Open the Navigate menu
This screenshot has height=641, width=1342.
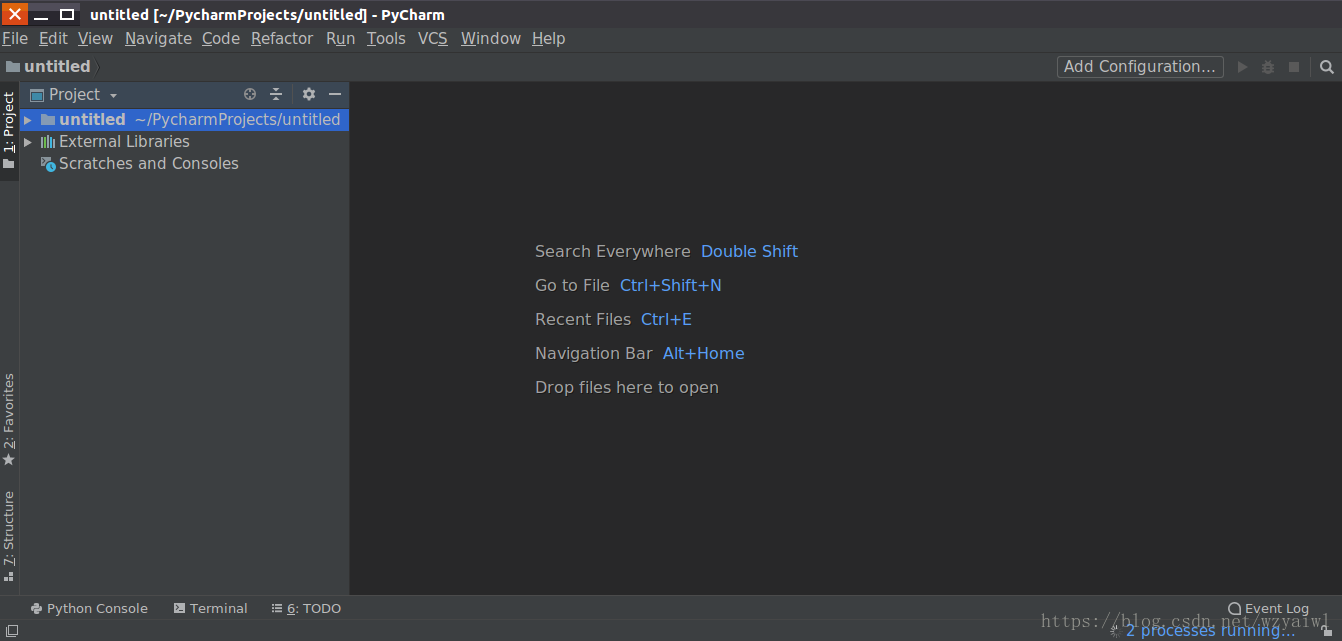pyautogui.click(x=158, y=38)
